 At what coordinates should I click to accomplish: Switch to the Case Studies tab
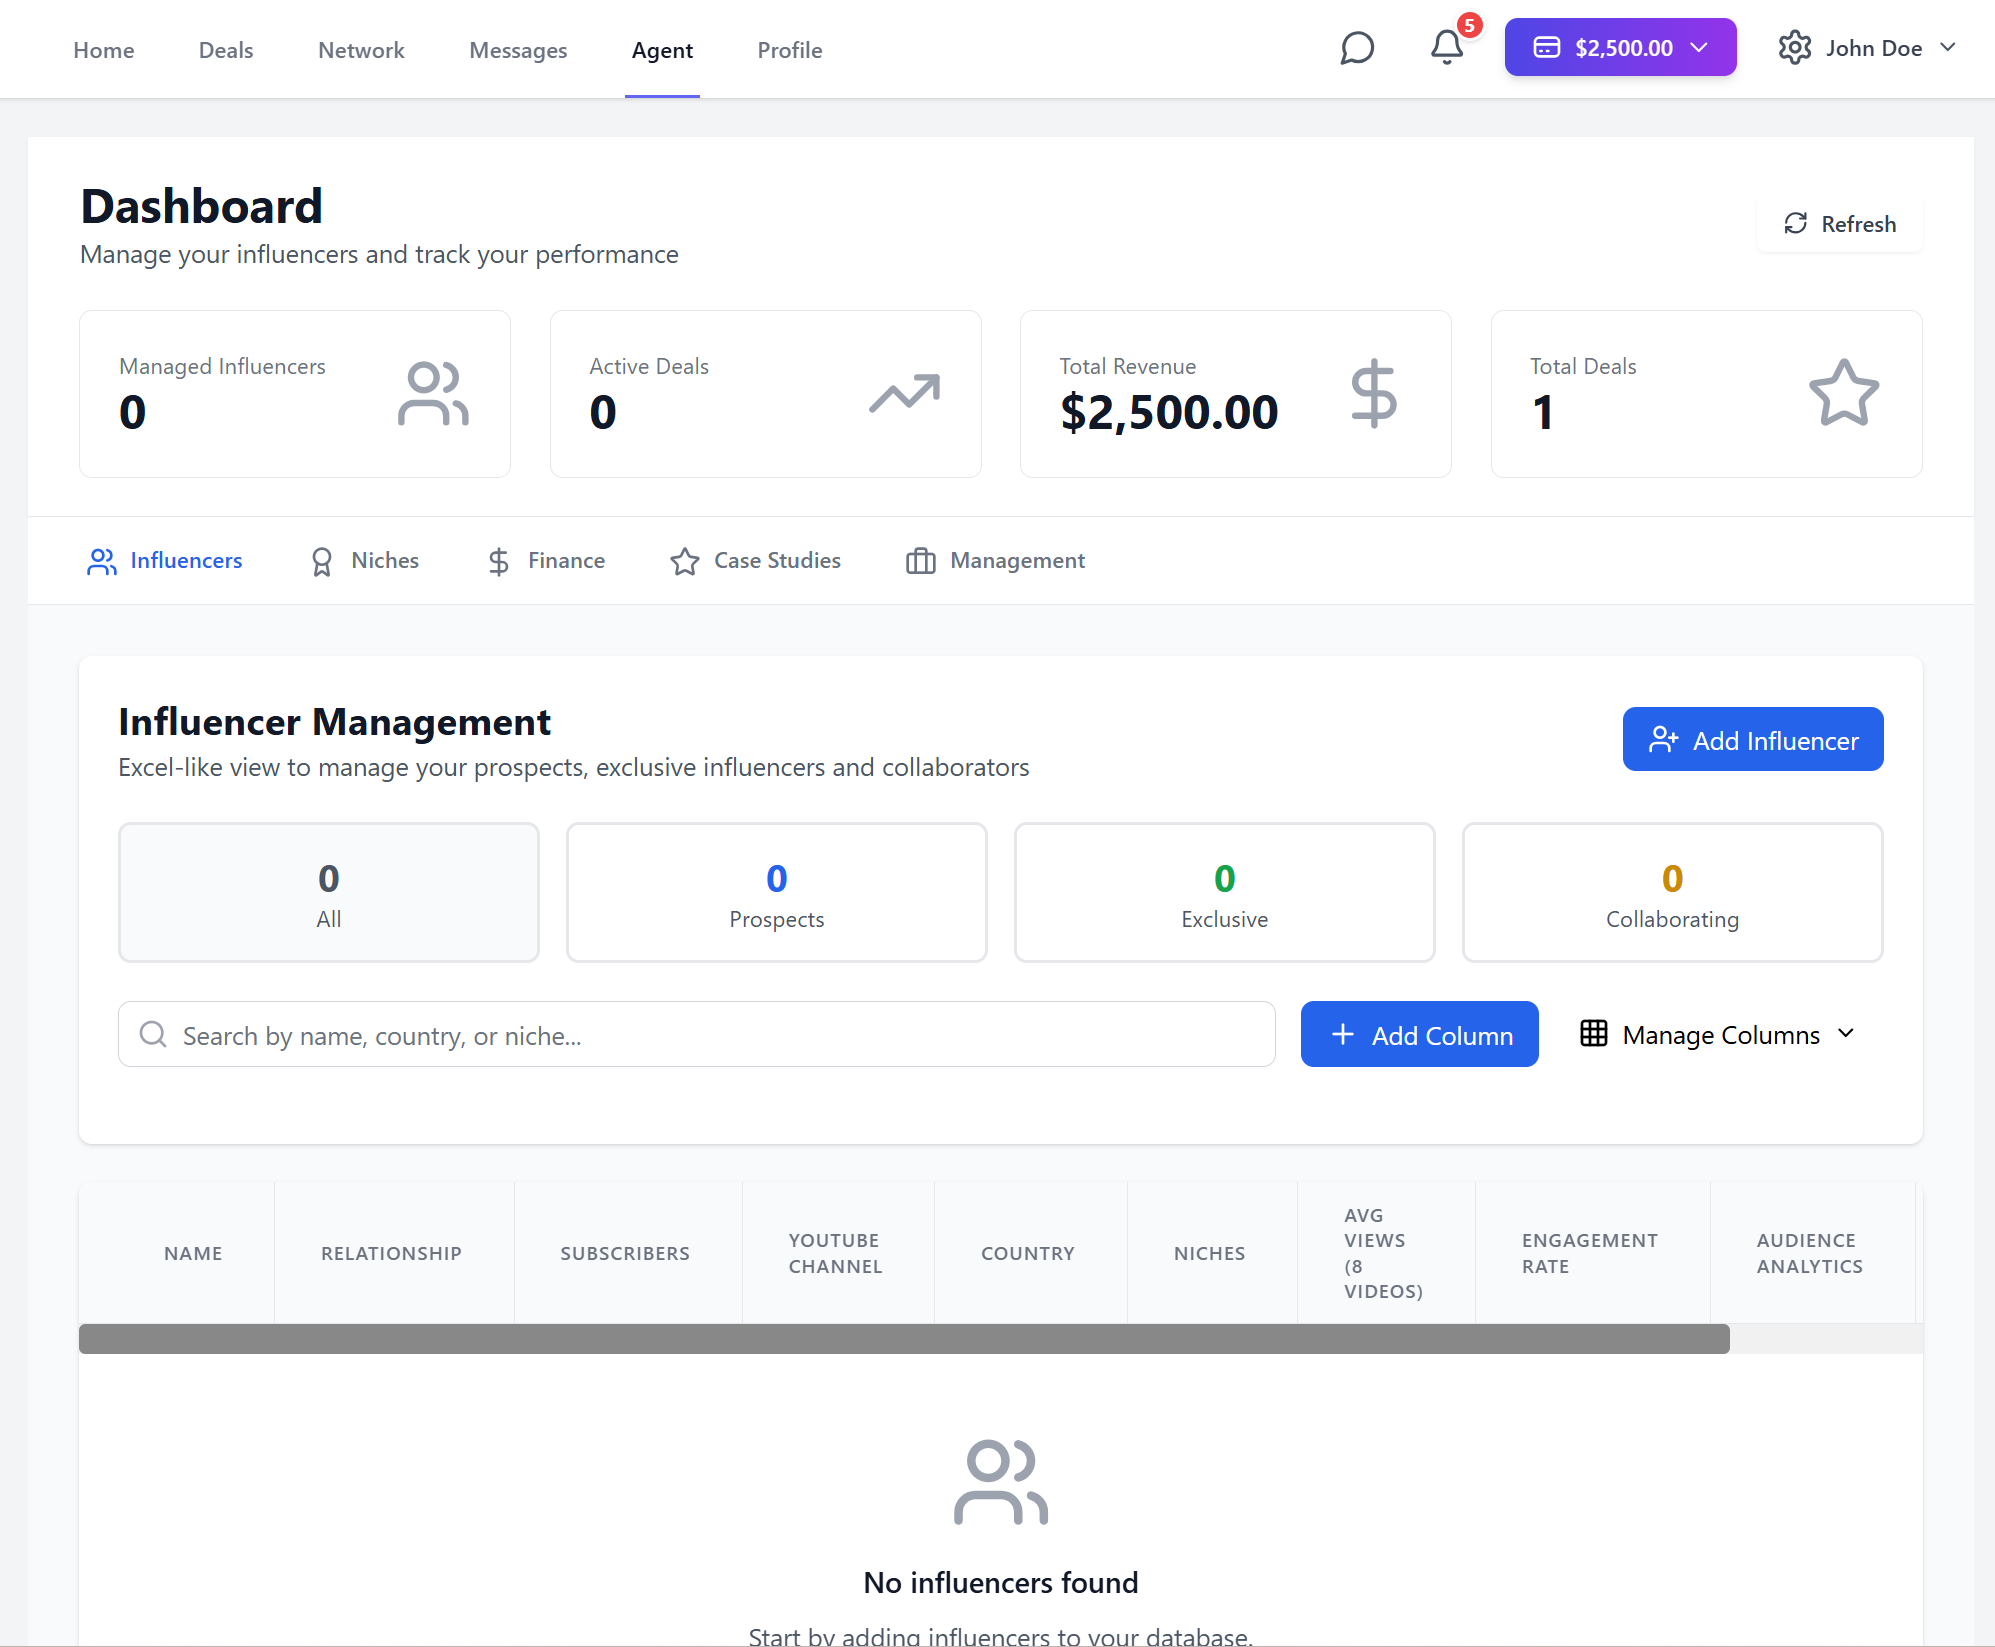point(756,561)
